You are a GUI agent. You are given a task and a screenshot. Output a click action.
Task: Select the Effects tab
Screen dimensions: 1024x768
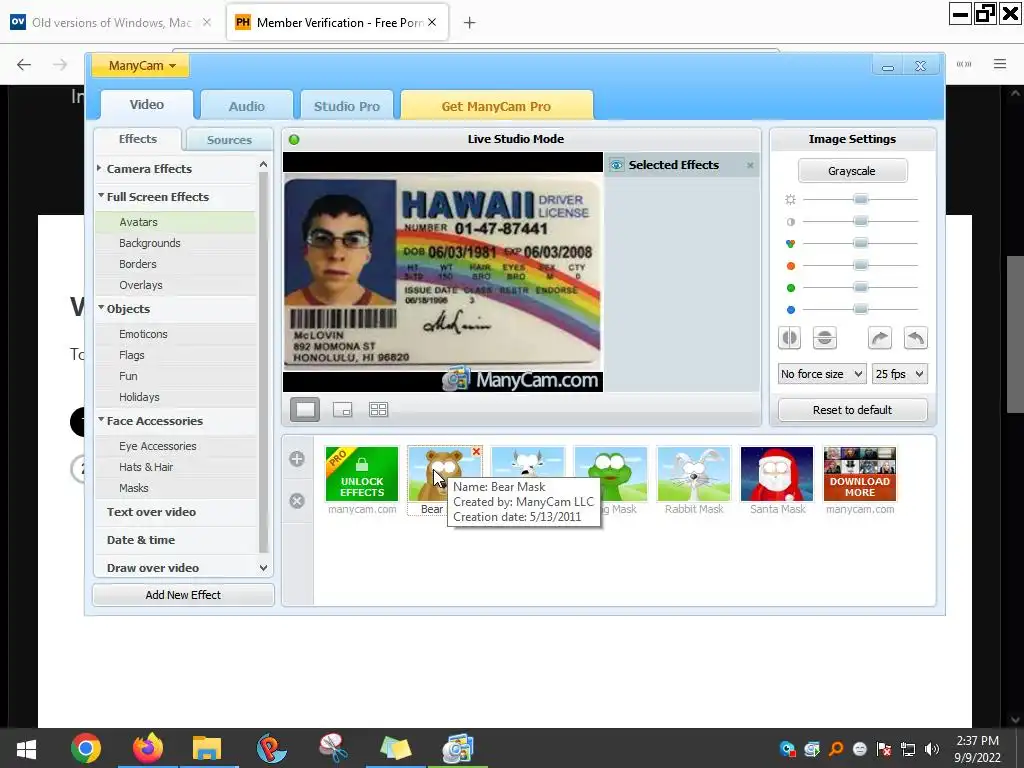[x=138, y=139]
